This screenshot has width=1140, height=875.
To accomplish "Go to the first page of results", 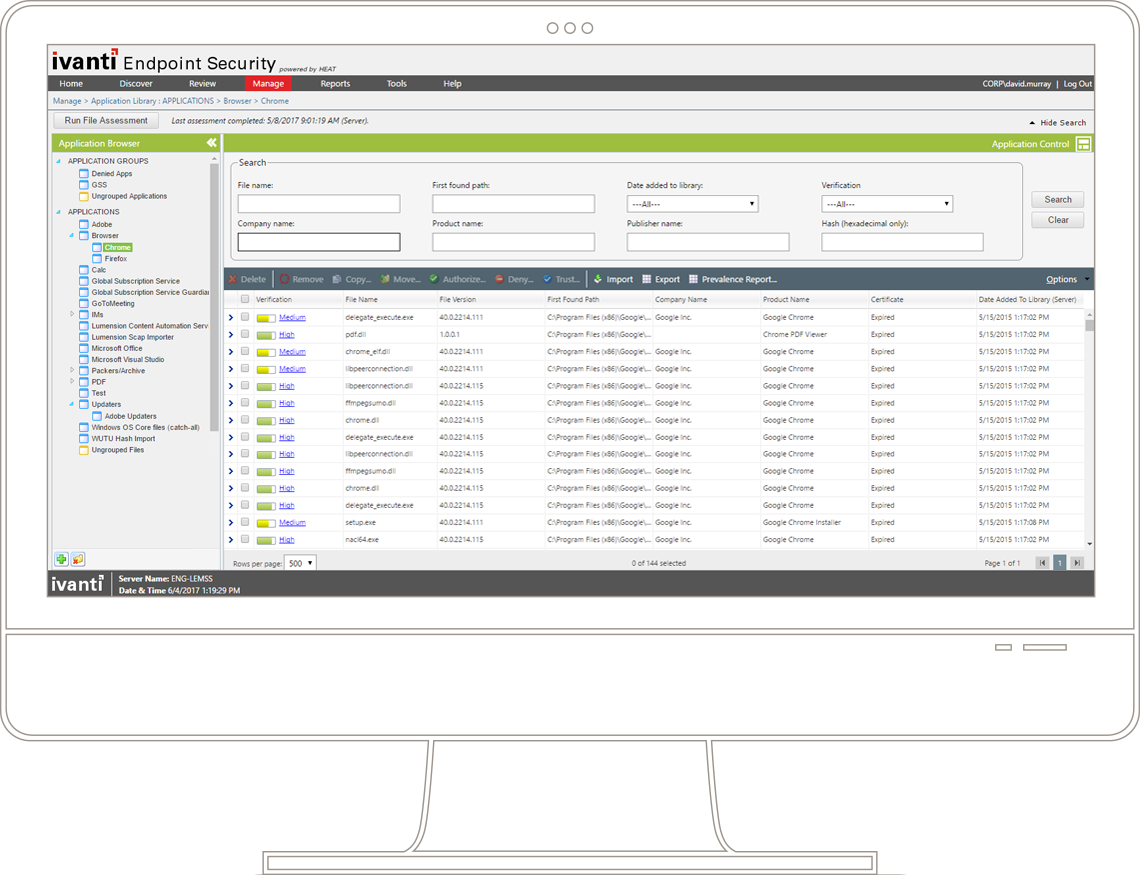I will 1042,562.
